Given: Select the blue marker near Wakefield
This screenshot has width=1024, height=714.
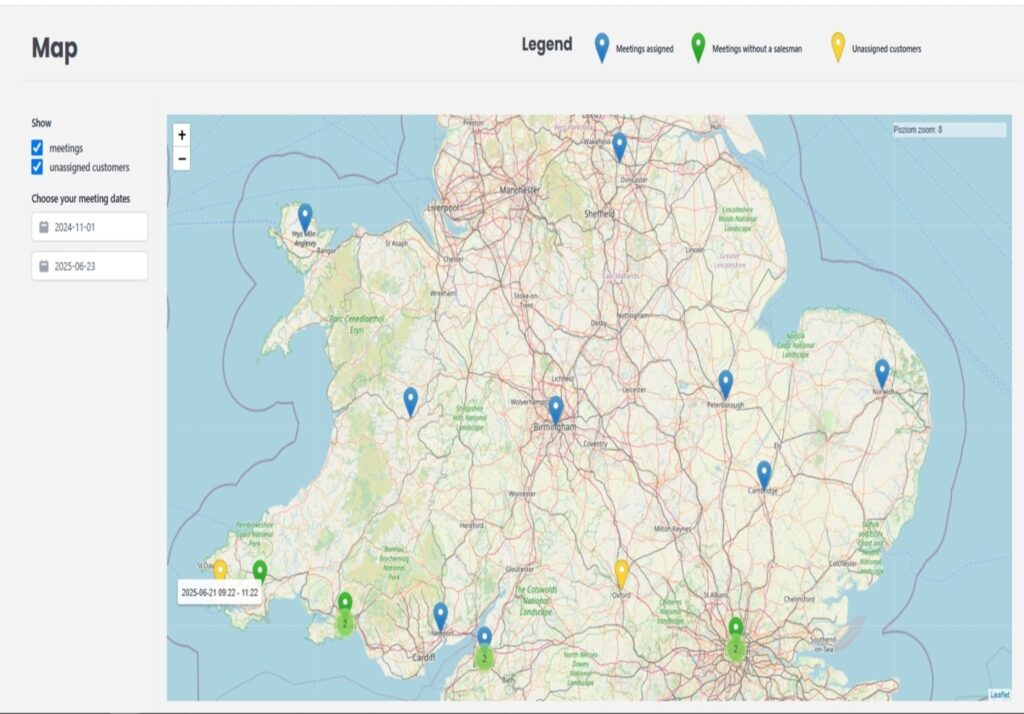Looking at the screenshot, I should (x=619, y=145).
